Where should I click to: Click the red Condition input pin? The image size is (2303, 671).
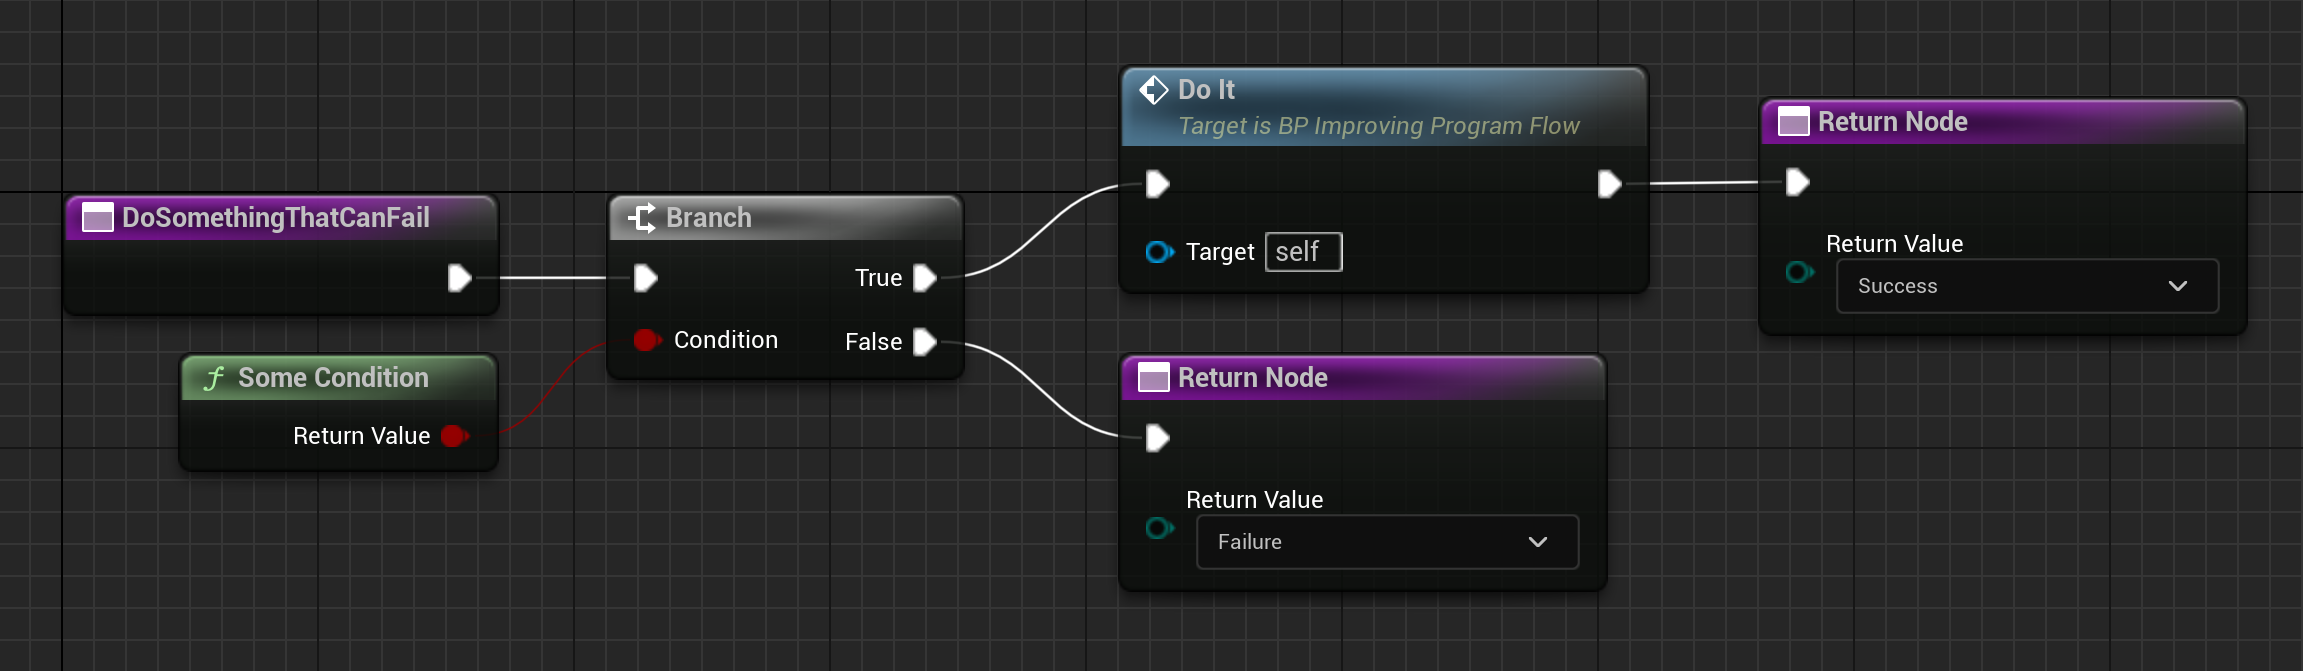[x=647, y=340]
